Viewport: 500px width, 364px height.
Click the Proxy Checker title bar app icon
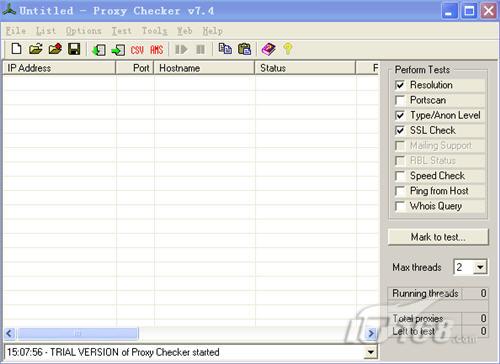9,10
